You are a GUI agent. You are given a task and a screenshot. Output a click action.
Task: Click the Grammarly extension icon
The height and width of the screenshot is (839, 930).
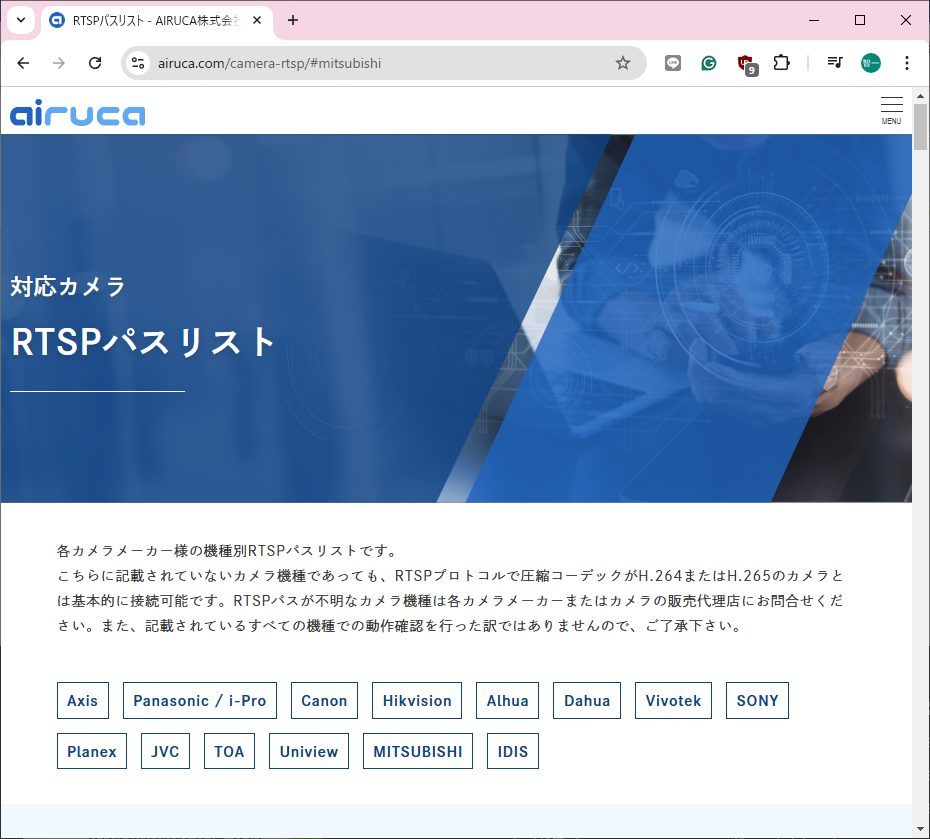click(x=709, y=63)
